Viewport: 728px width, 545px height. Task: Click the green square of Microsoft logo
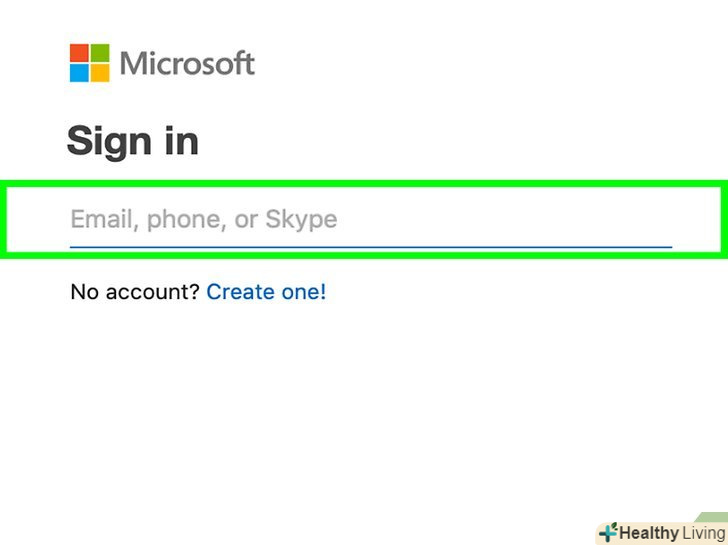[x=99, y=53]
